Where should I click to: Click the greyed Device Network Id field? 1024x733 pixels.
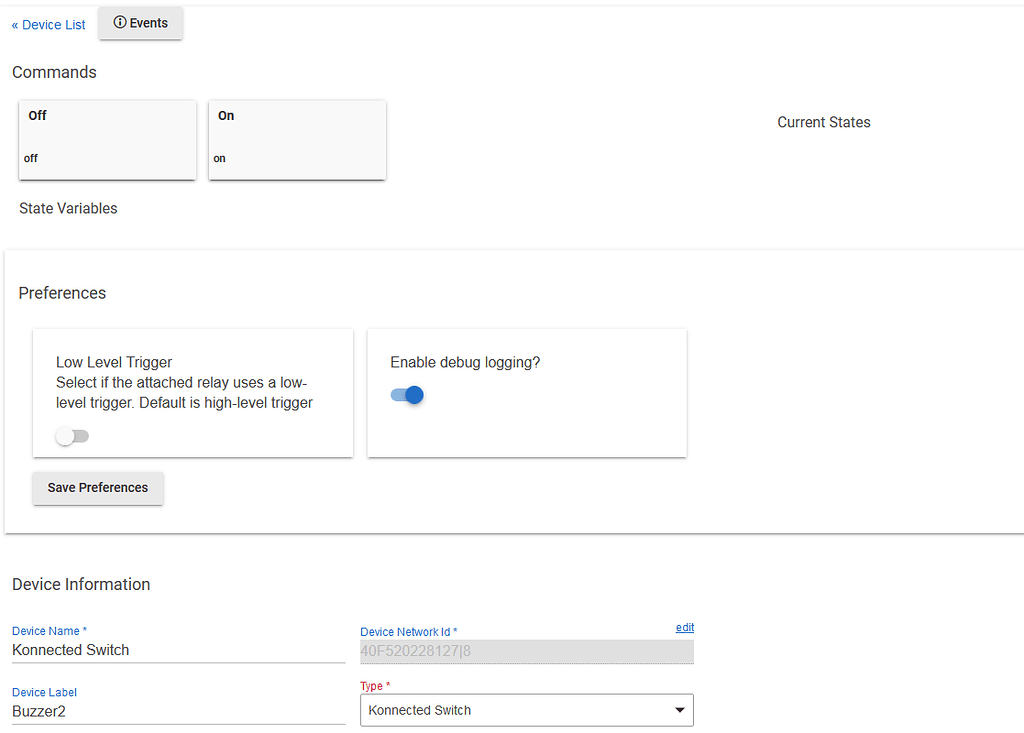[526, 652]
